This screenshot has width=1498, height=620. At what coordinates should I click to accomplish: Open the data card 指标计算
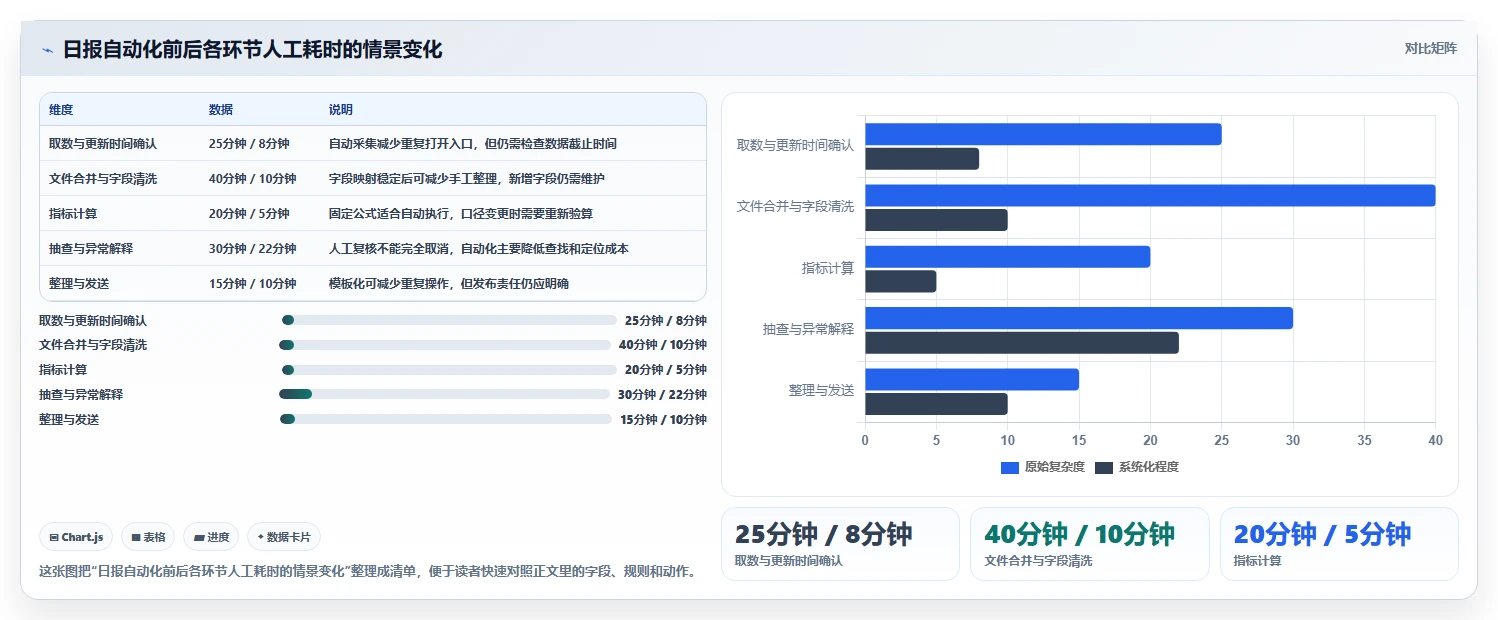[x=1339, y=544]
